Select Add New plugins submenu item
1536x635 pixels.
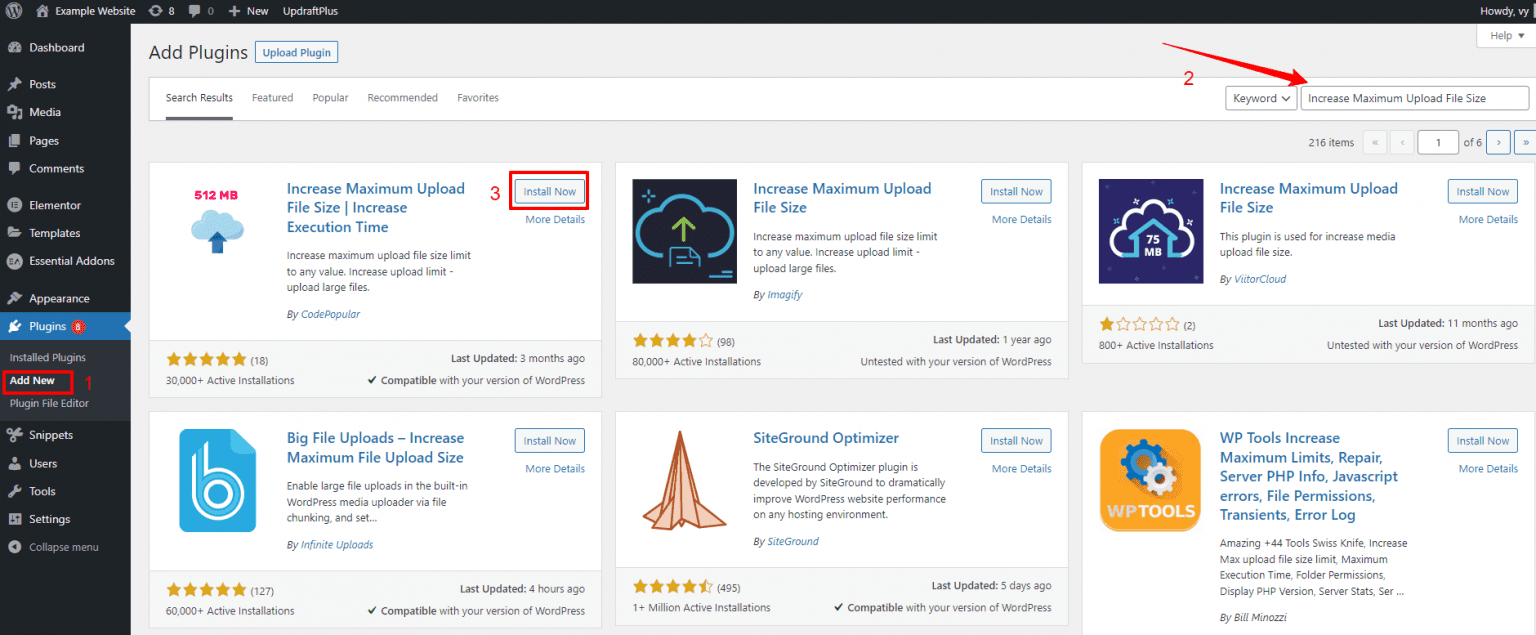coord(32,380)
